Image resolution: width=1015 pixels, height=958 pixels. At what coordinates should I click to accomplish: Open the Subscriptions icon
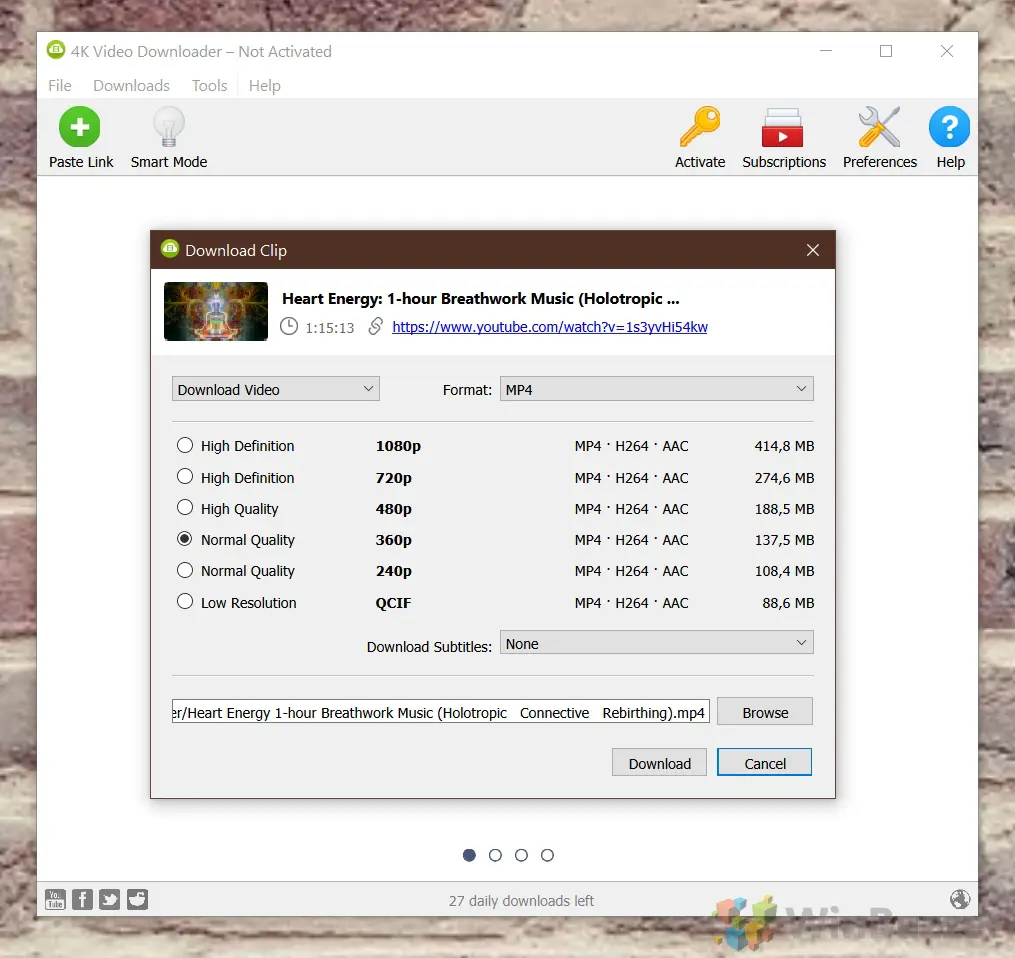click(783, 128)
